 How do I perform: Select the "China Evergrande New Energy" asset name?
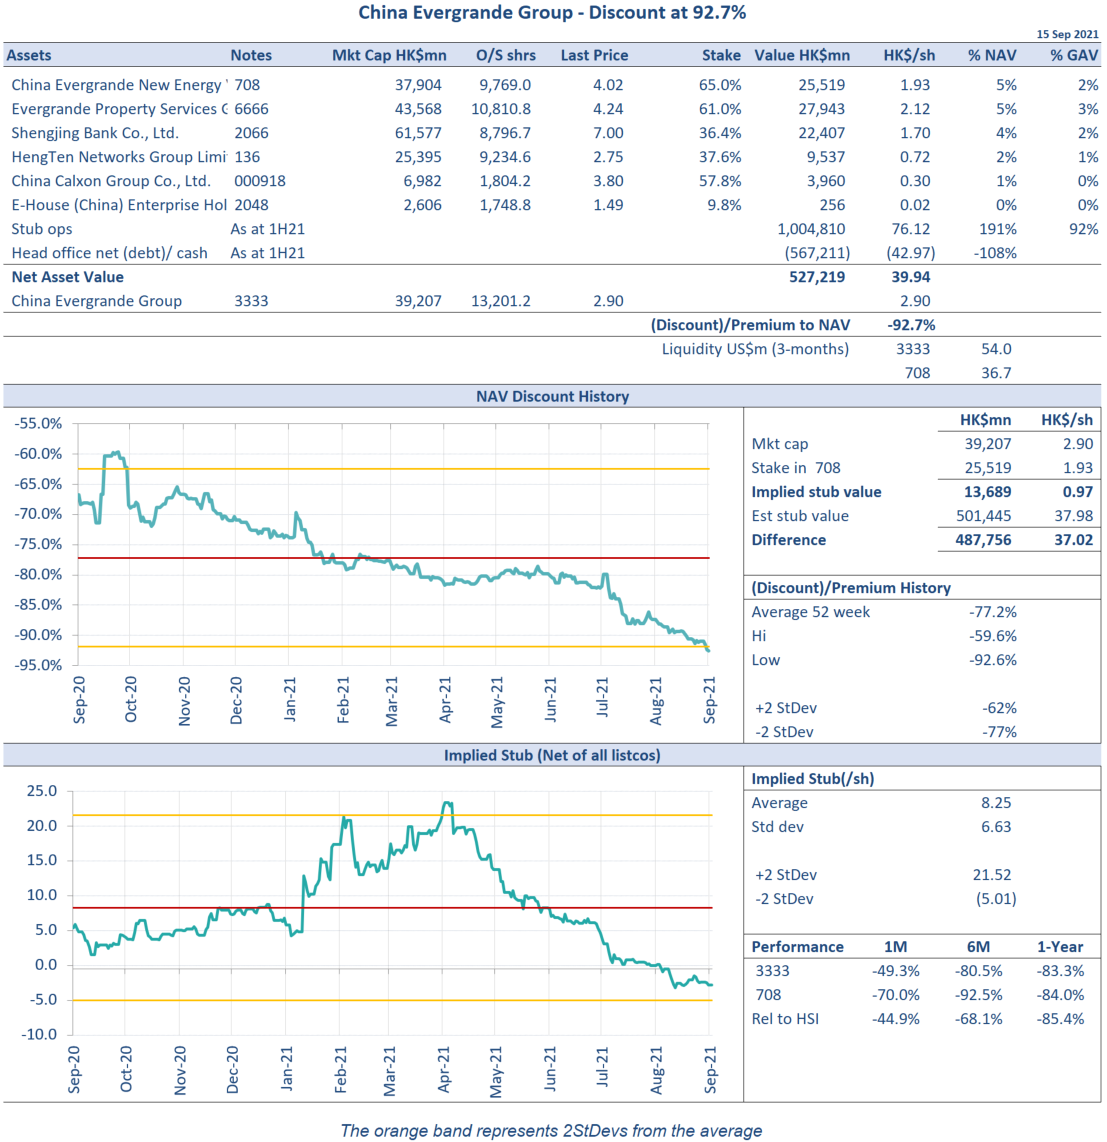click(x=119, y=85)
